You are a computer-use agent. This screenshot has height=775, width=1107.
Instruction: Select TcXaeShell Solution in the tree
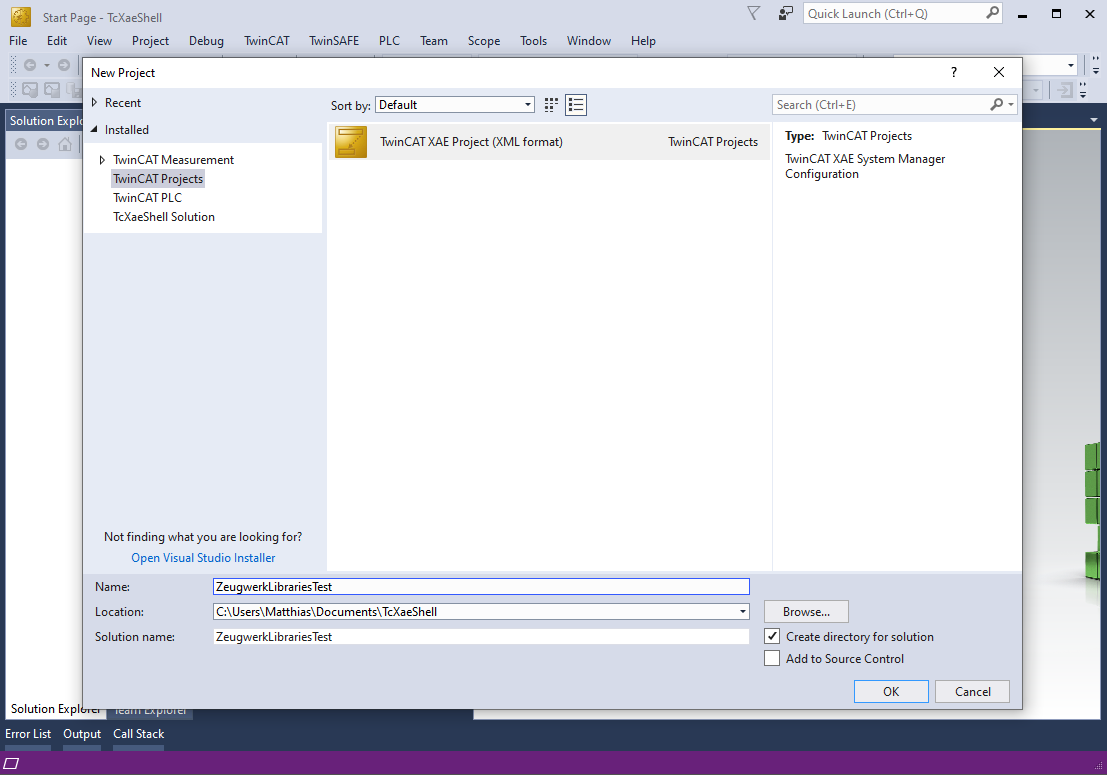[164, 217]
